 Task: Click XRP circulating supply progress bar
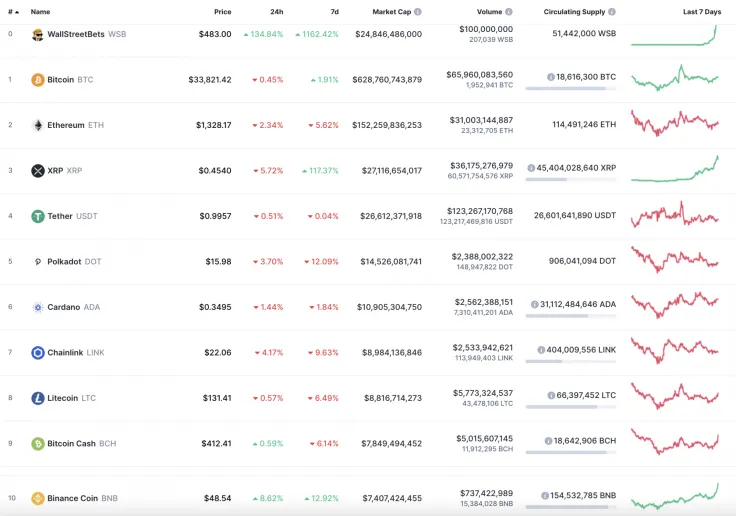coord(571,179)
